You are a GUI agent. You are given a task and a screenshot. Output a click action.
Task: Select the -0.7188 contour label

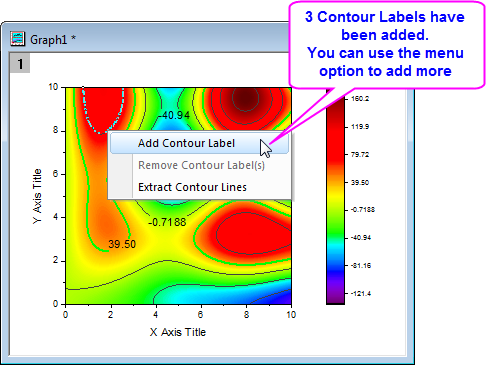(x=167, y=222)
